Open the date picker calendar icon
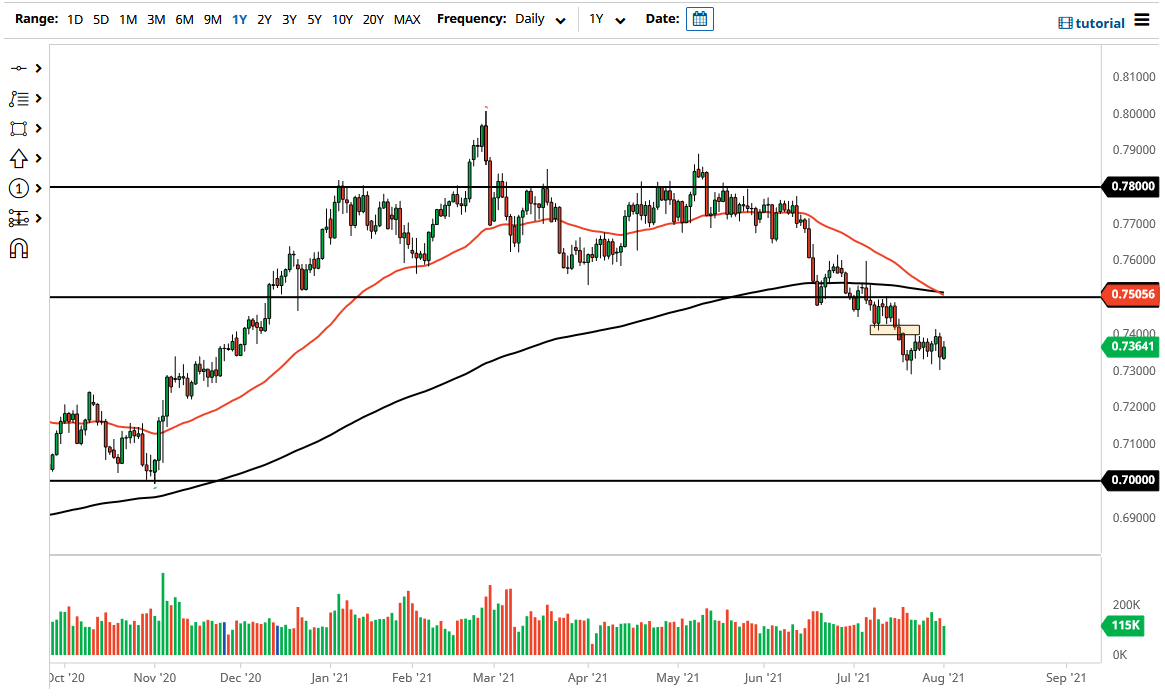Image resolution: width=1165 pixels, height=700 pixels. (x=699, y=18)
